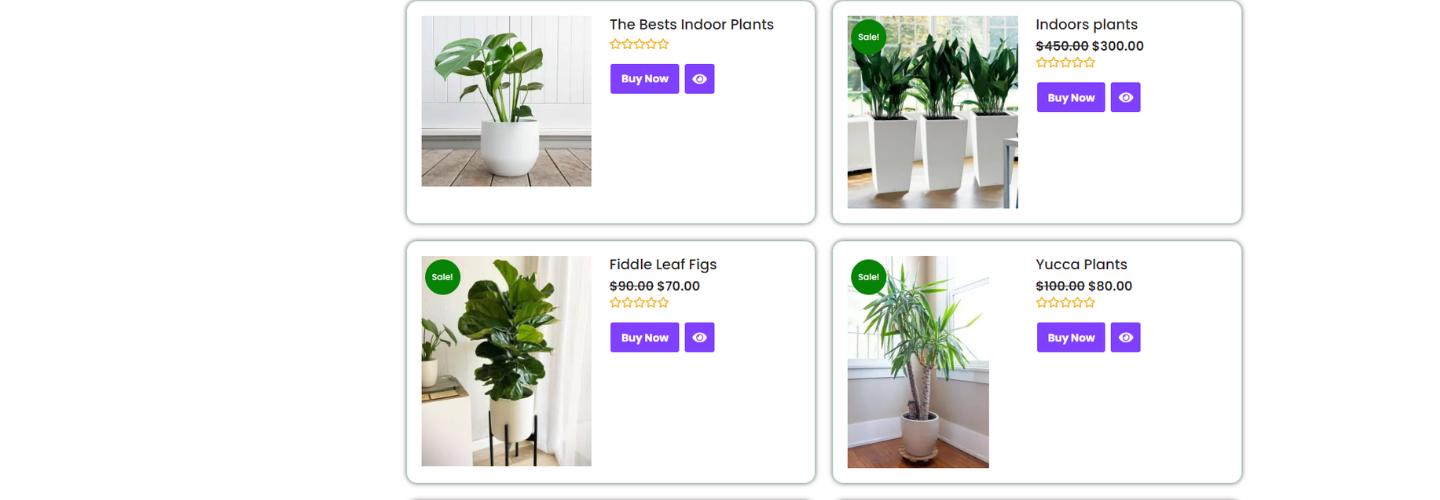Click Buy Now under Fiddle Leaf Figs
This screenshot has width=1440, height=500.
coord(644,337)
